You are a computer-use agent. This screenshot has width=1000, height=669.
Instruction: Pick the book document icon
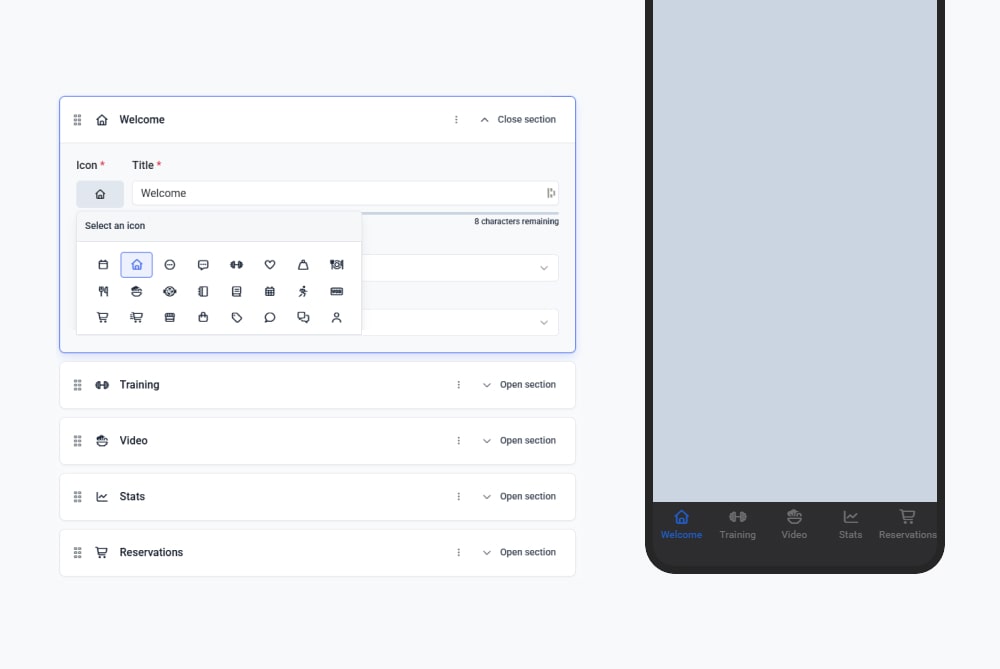pos(237,291)
